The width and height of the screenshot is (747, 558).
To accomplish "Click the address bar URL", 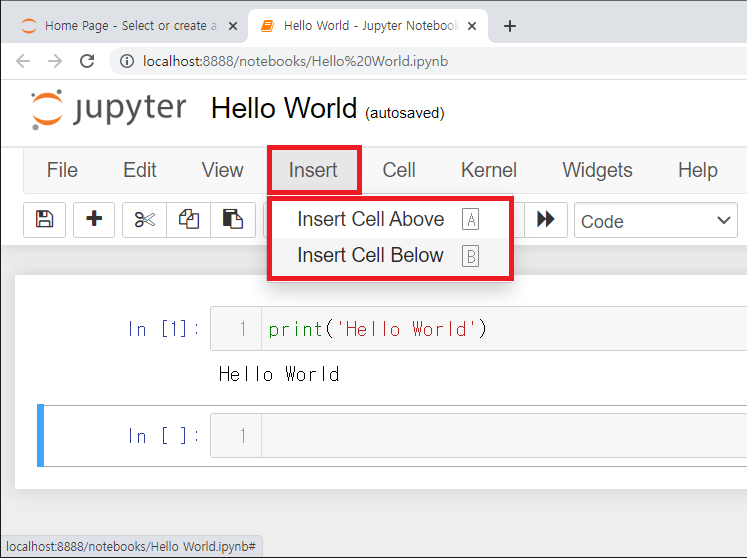I will pyautogui.click(x=295, y=61).
